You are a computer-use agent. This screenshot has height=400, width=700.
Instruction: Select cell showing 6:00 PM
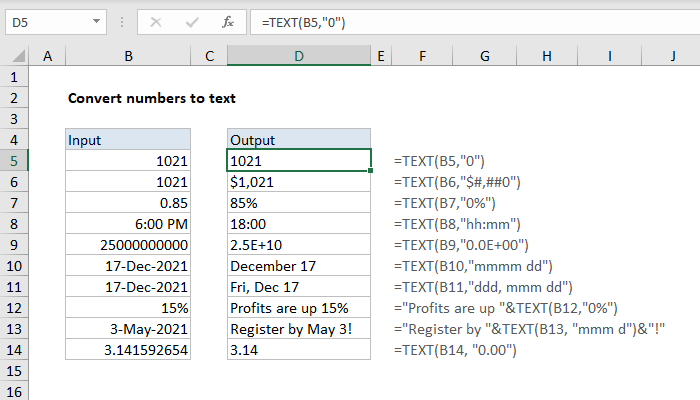tap(128, 224)
